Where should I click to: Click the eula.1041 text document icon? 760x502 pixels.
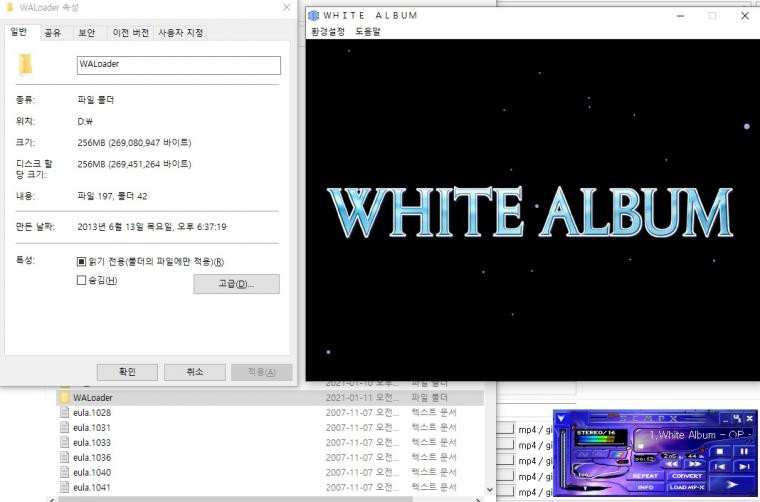64,487
